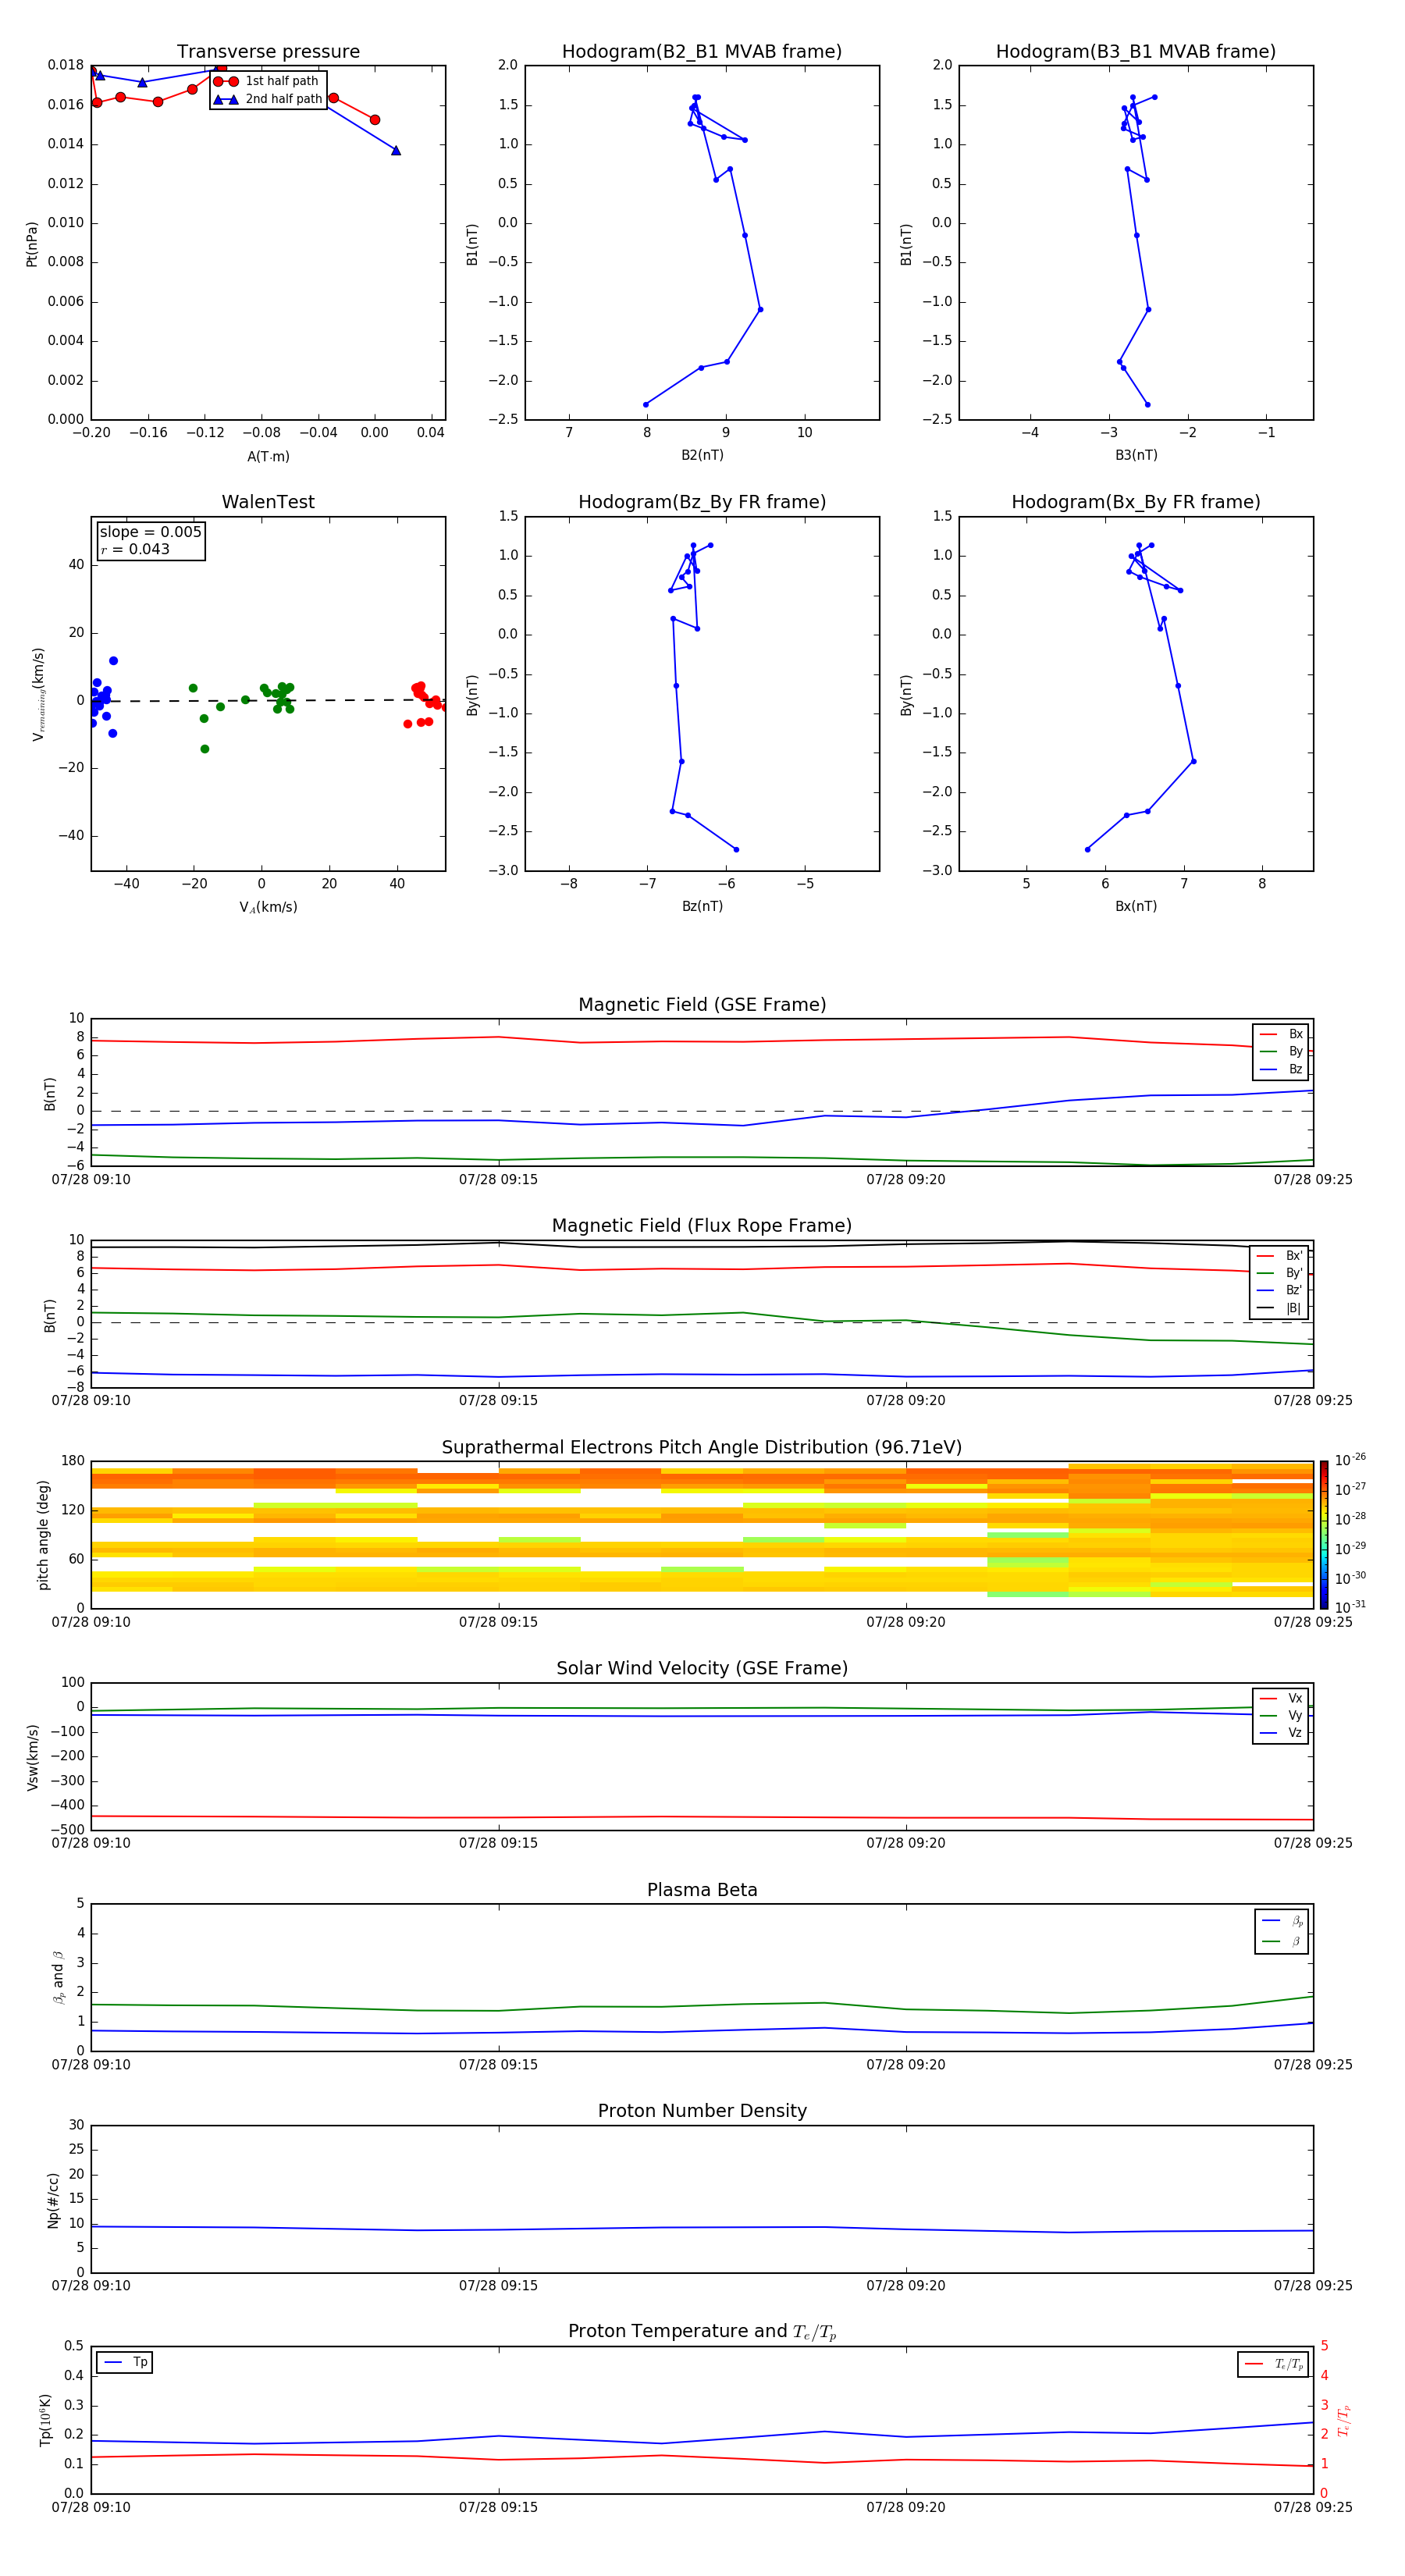Click the "pitch angle (deg)" y-axis label
The height and width of the screenshot is (2576, 1405).
click(43, 1535)
